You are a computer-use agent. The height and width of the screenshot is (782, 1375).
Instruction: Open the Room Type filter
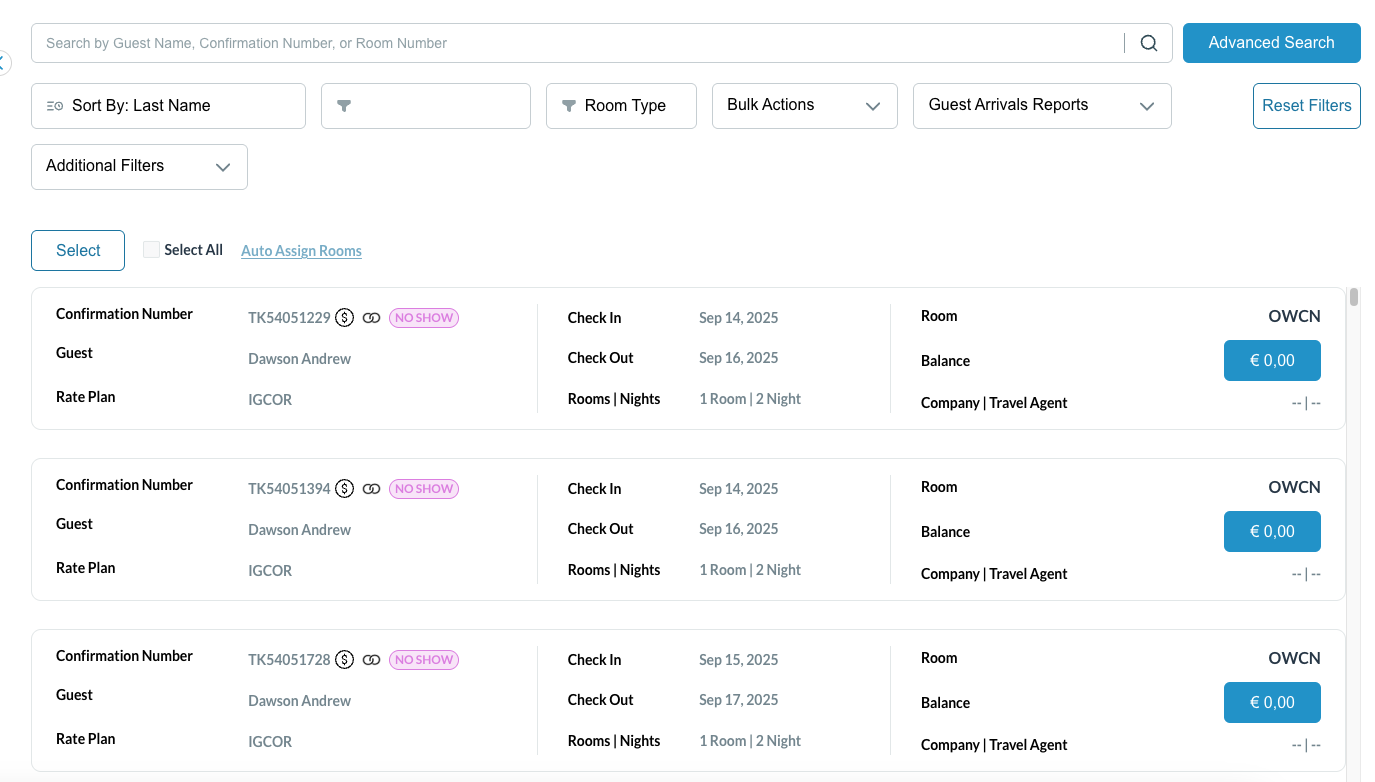(x=621, y=106)
